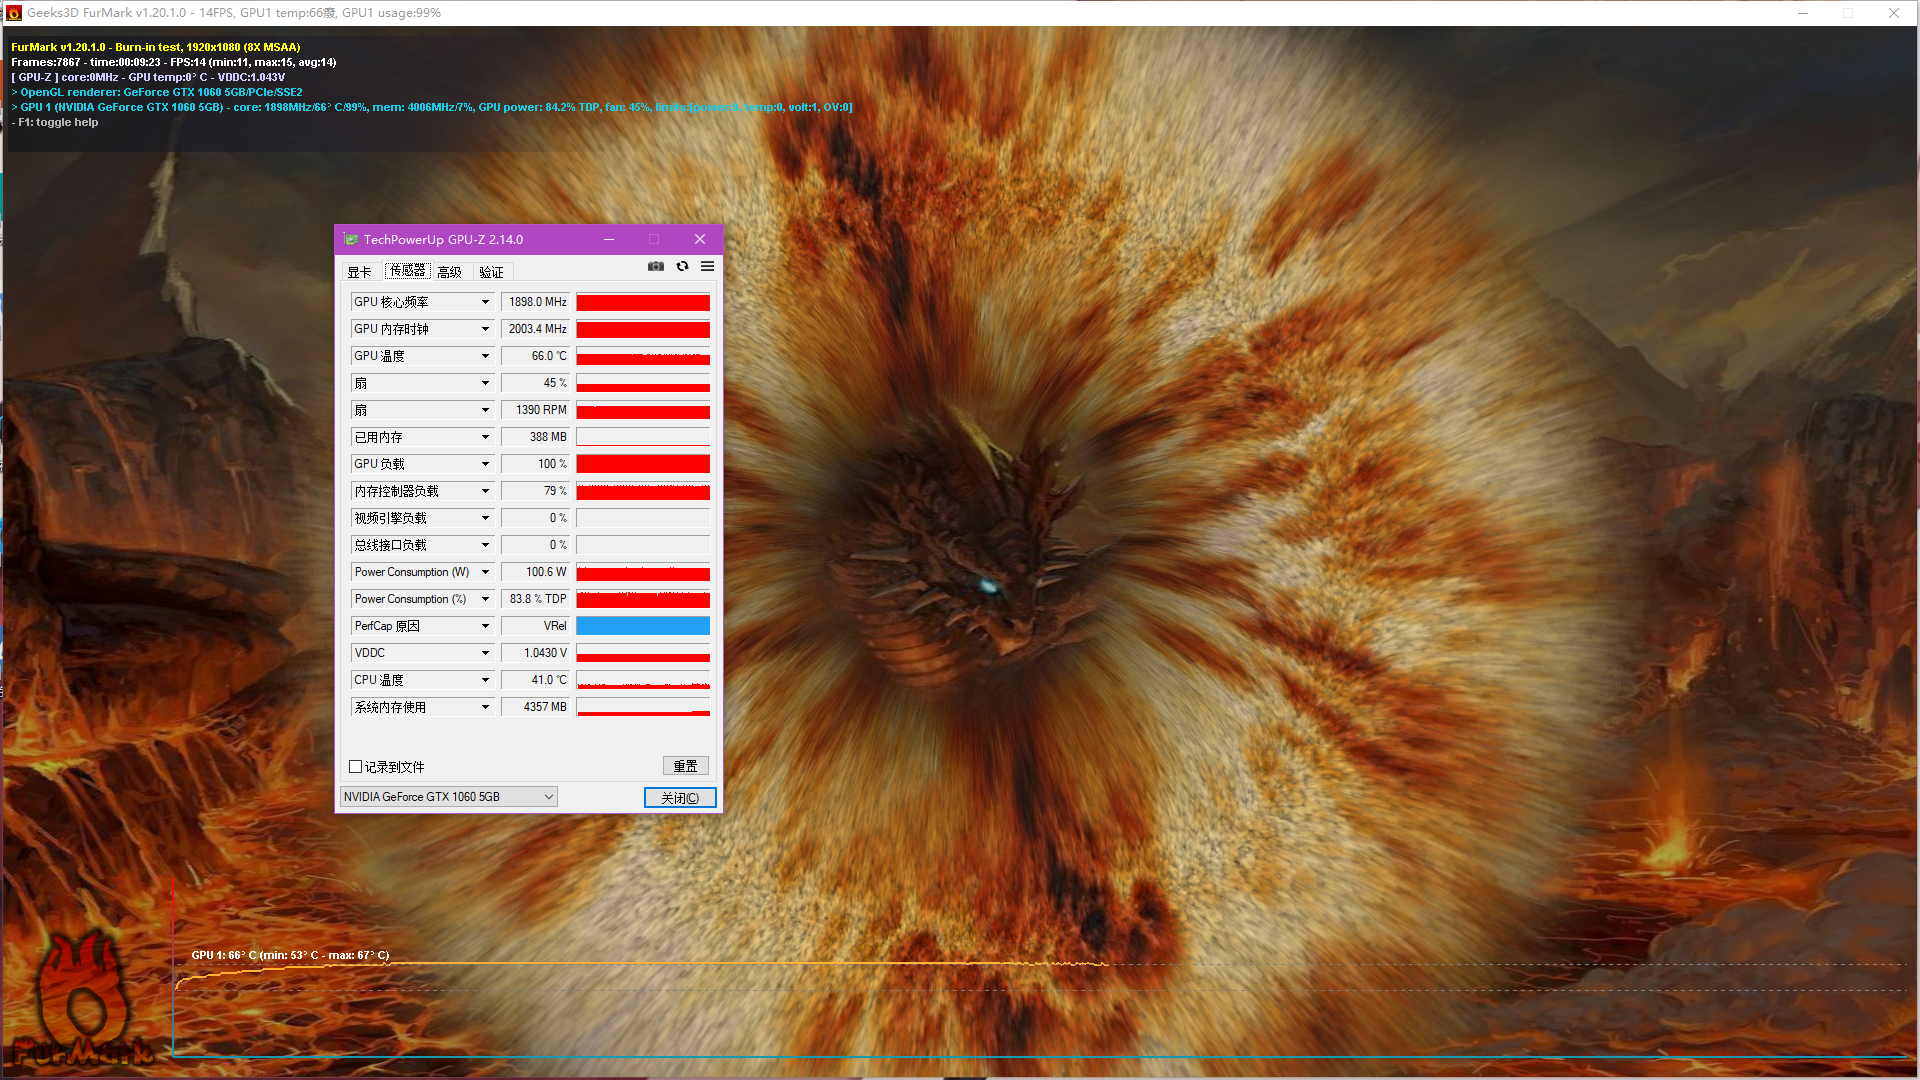Expand the GPU 内存时钟 sensor dropdown
1920x1080 pixels.
pyautogui.click(x=486, y=329)
